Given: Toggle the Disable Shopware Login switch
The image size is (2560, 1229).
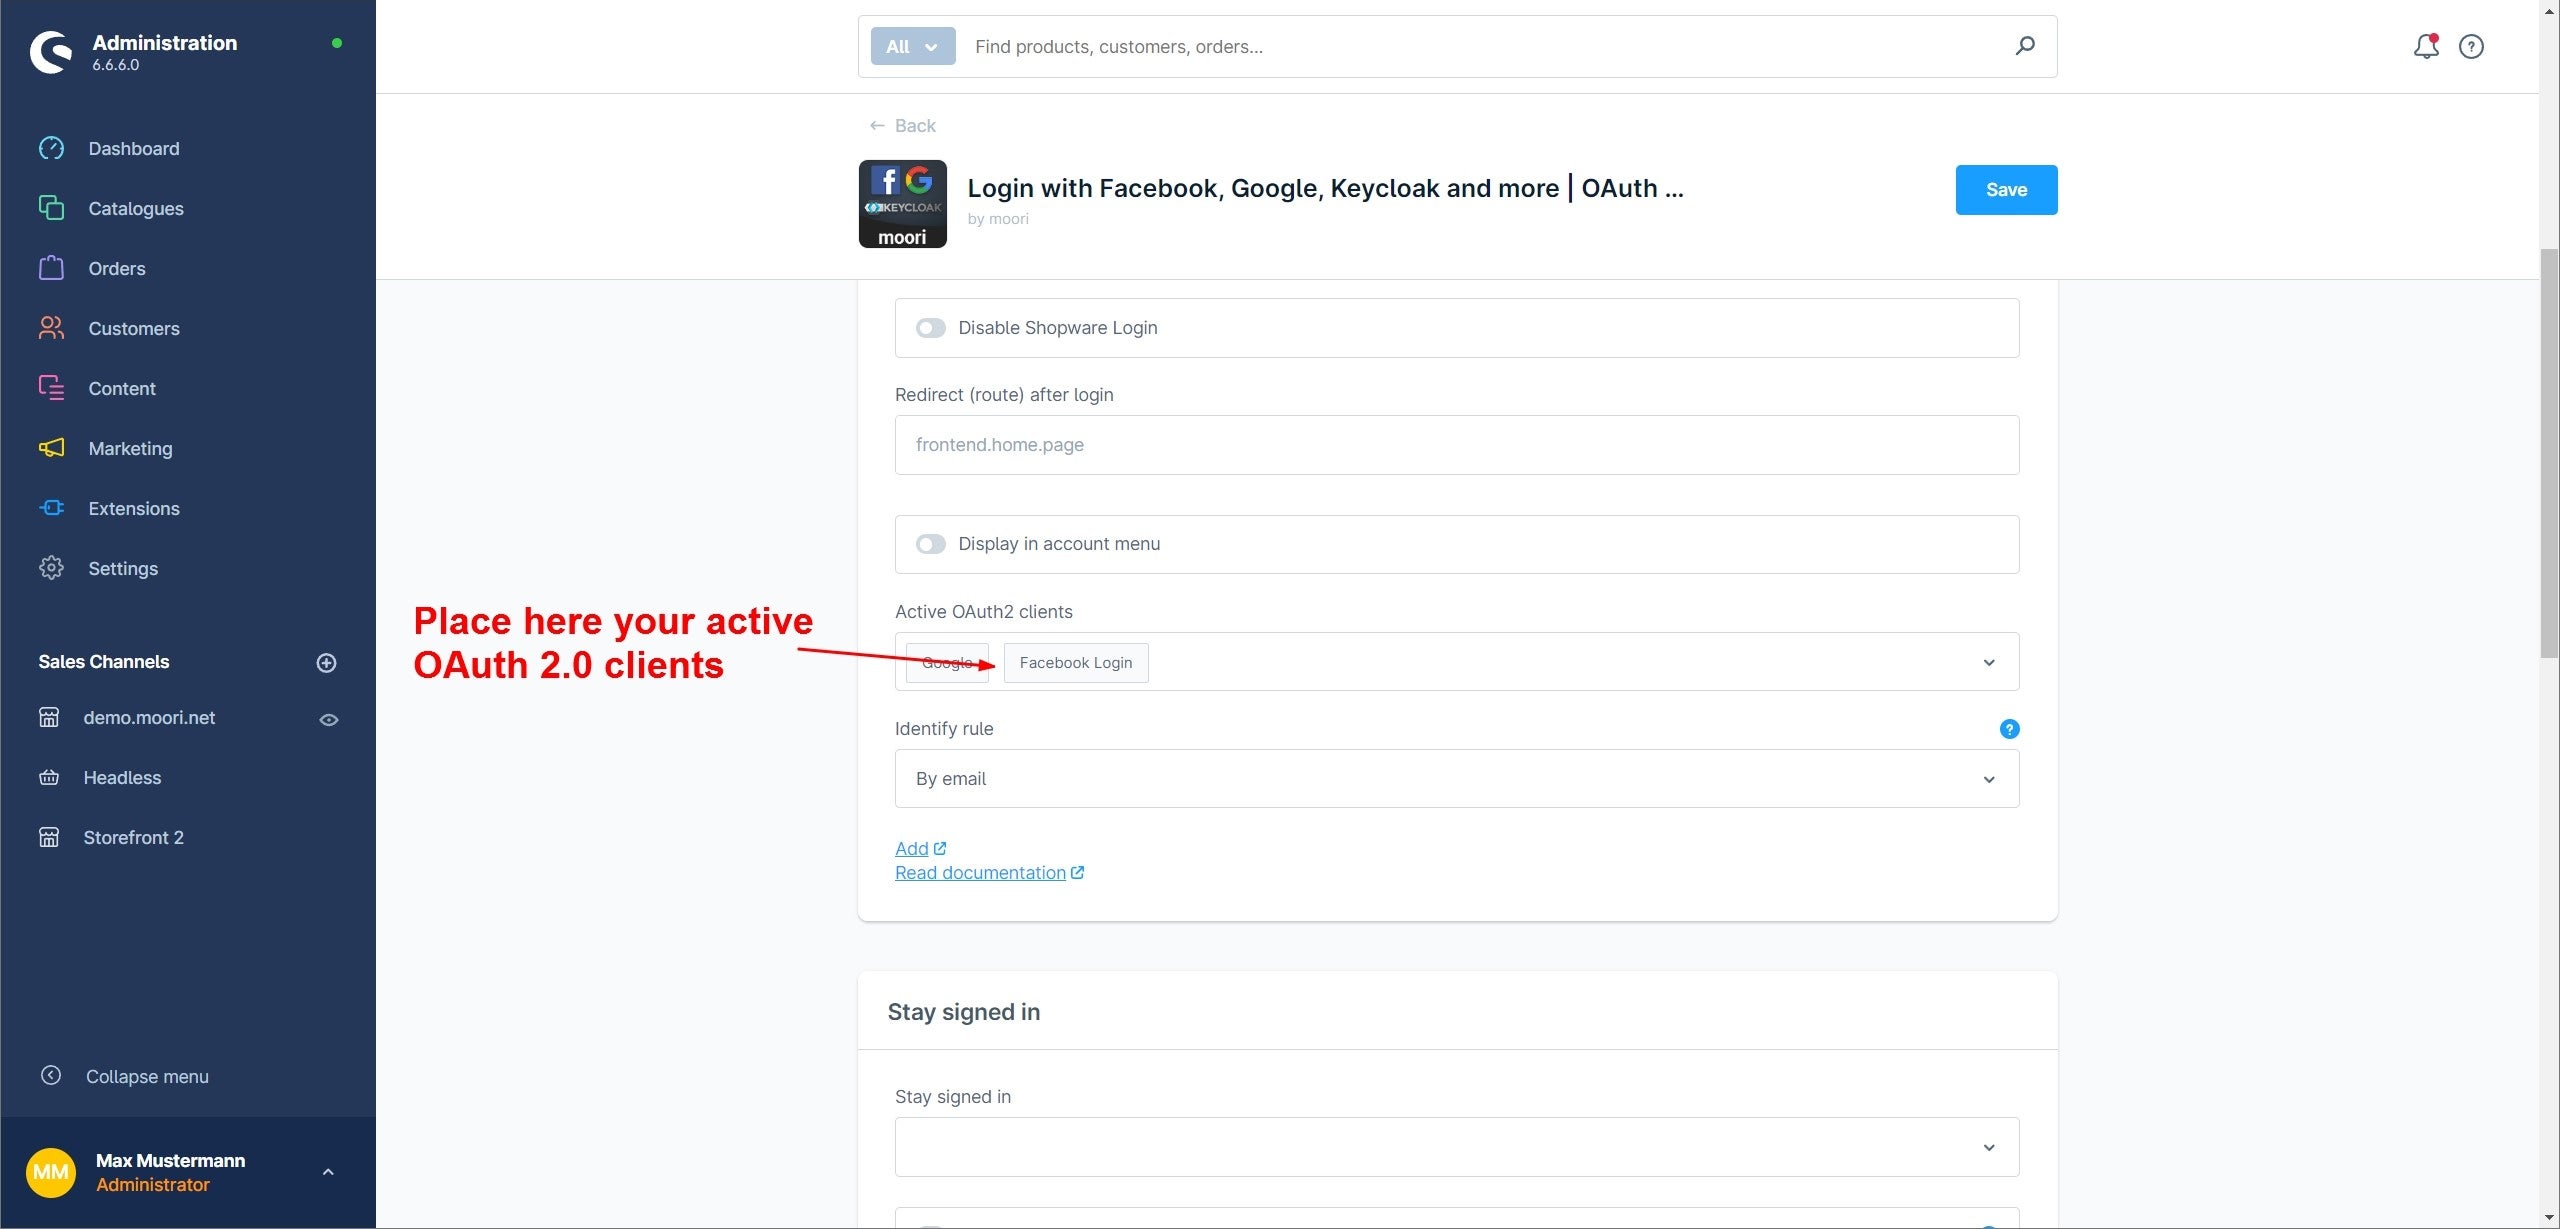Looking at the screenshot, I should pyautogui.click(x=929, y=326).
